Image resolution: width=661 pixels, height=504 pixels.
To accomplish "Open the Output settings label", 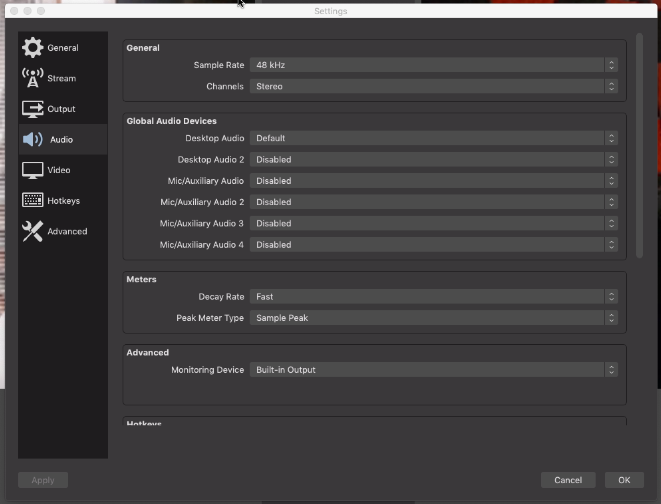I will 61,109.
